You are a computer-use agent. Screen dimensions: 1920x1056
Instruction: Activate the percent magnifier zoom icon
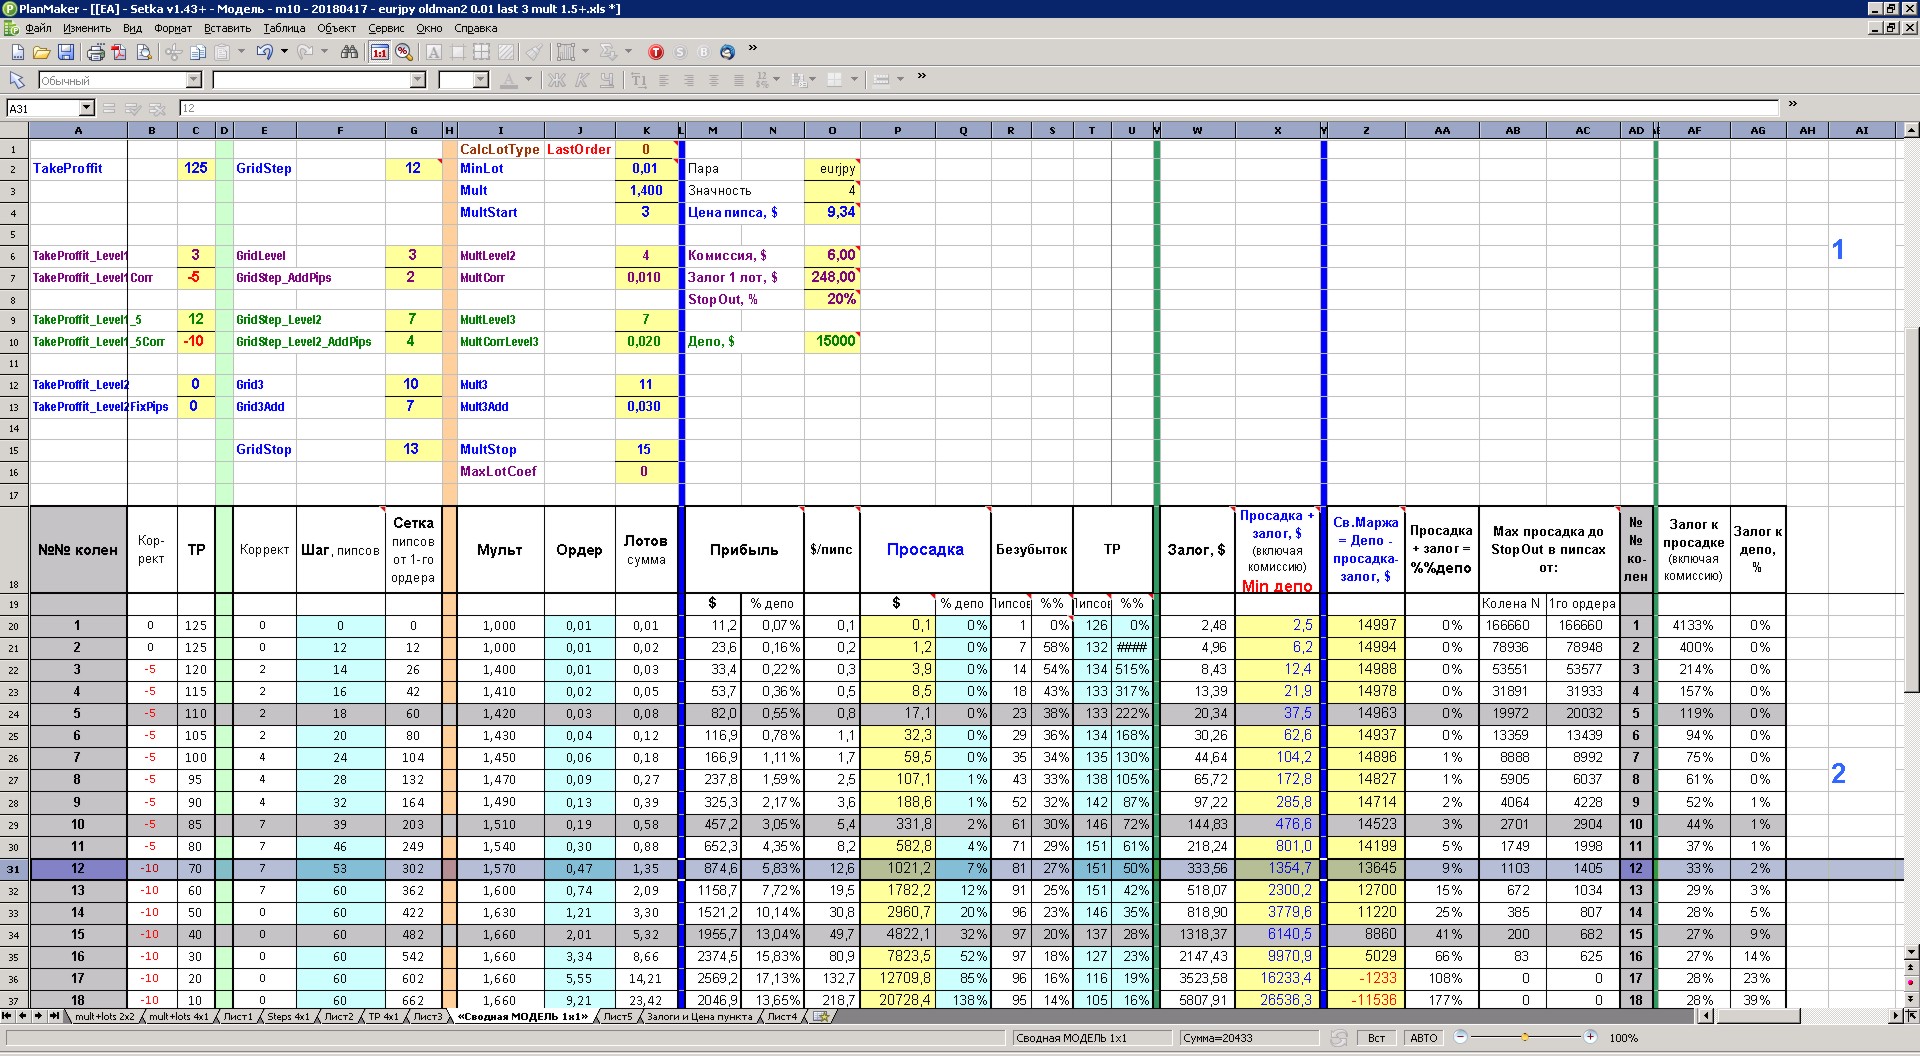click(404, 52)
